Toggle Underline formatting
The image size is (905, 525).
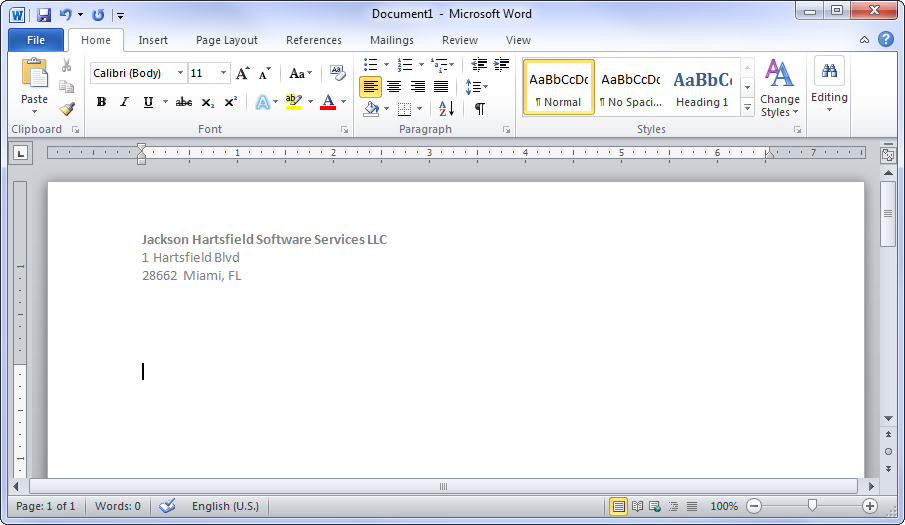[148, 102]
